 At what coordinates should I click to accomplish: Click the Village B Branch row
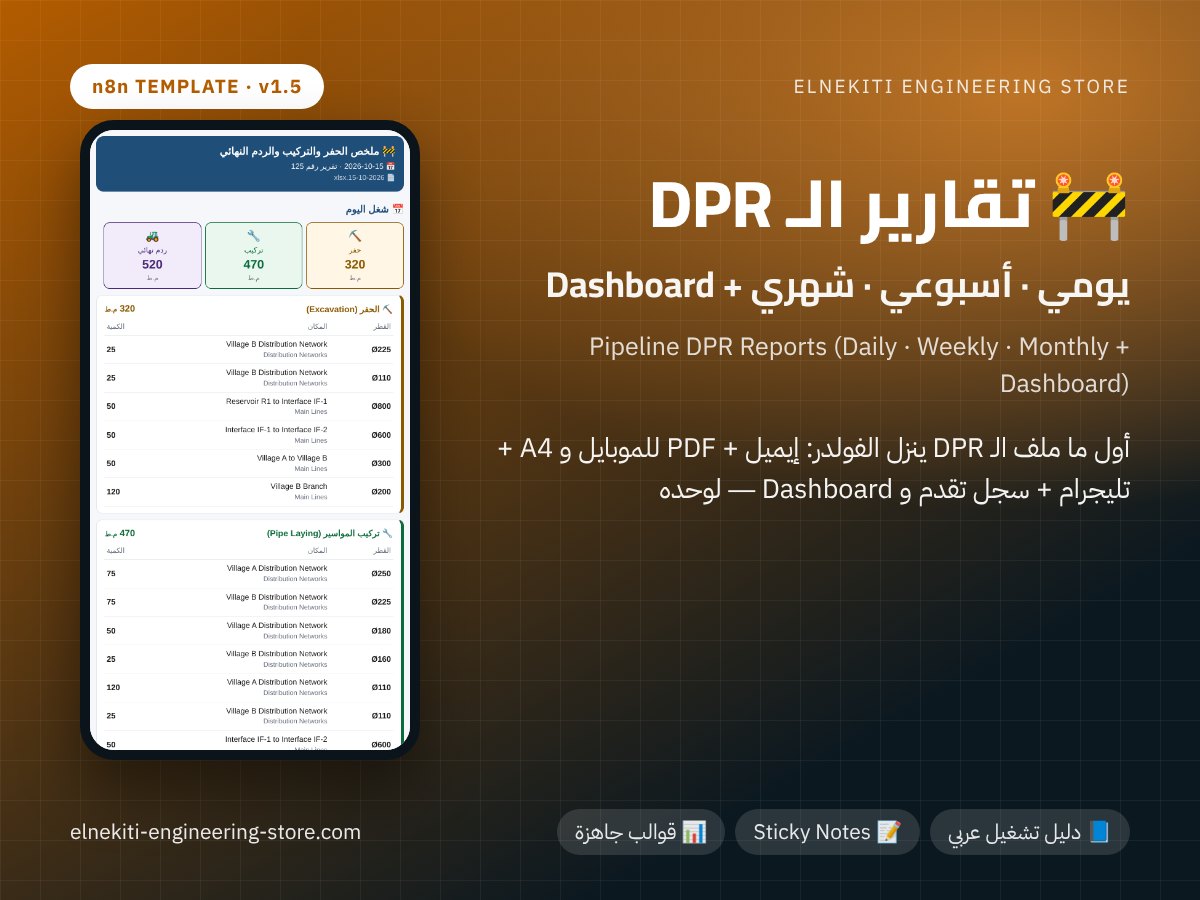[x=249, y=491]
